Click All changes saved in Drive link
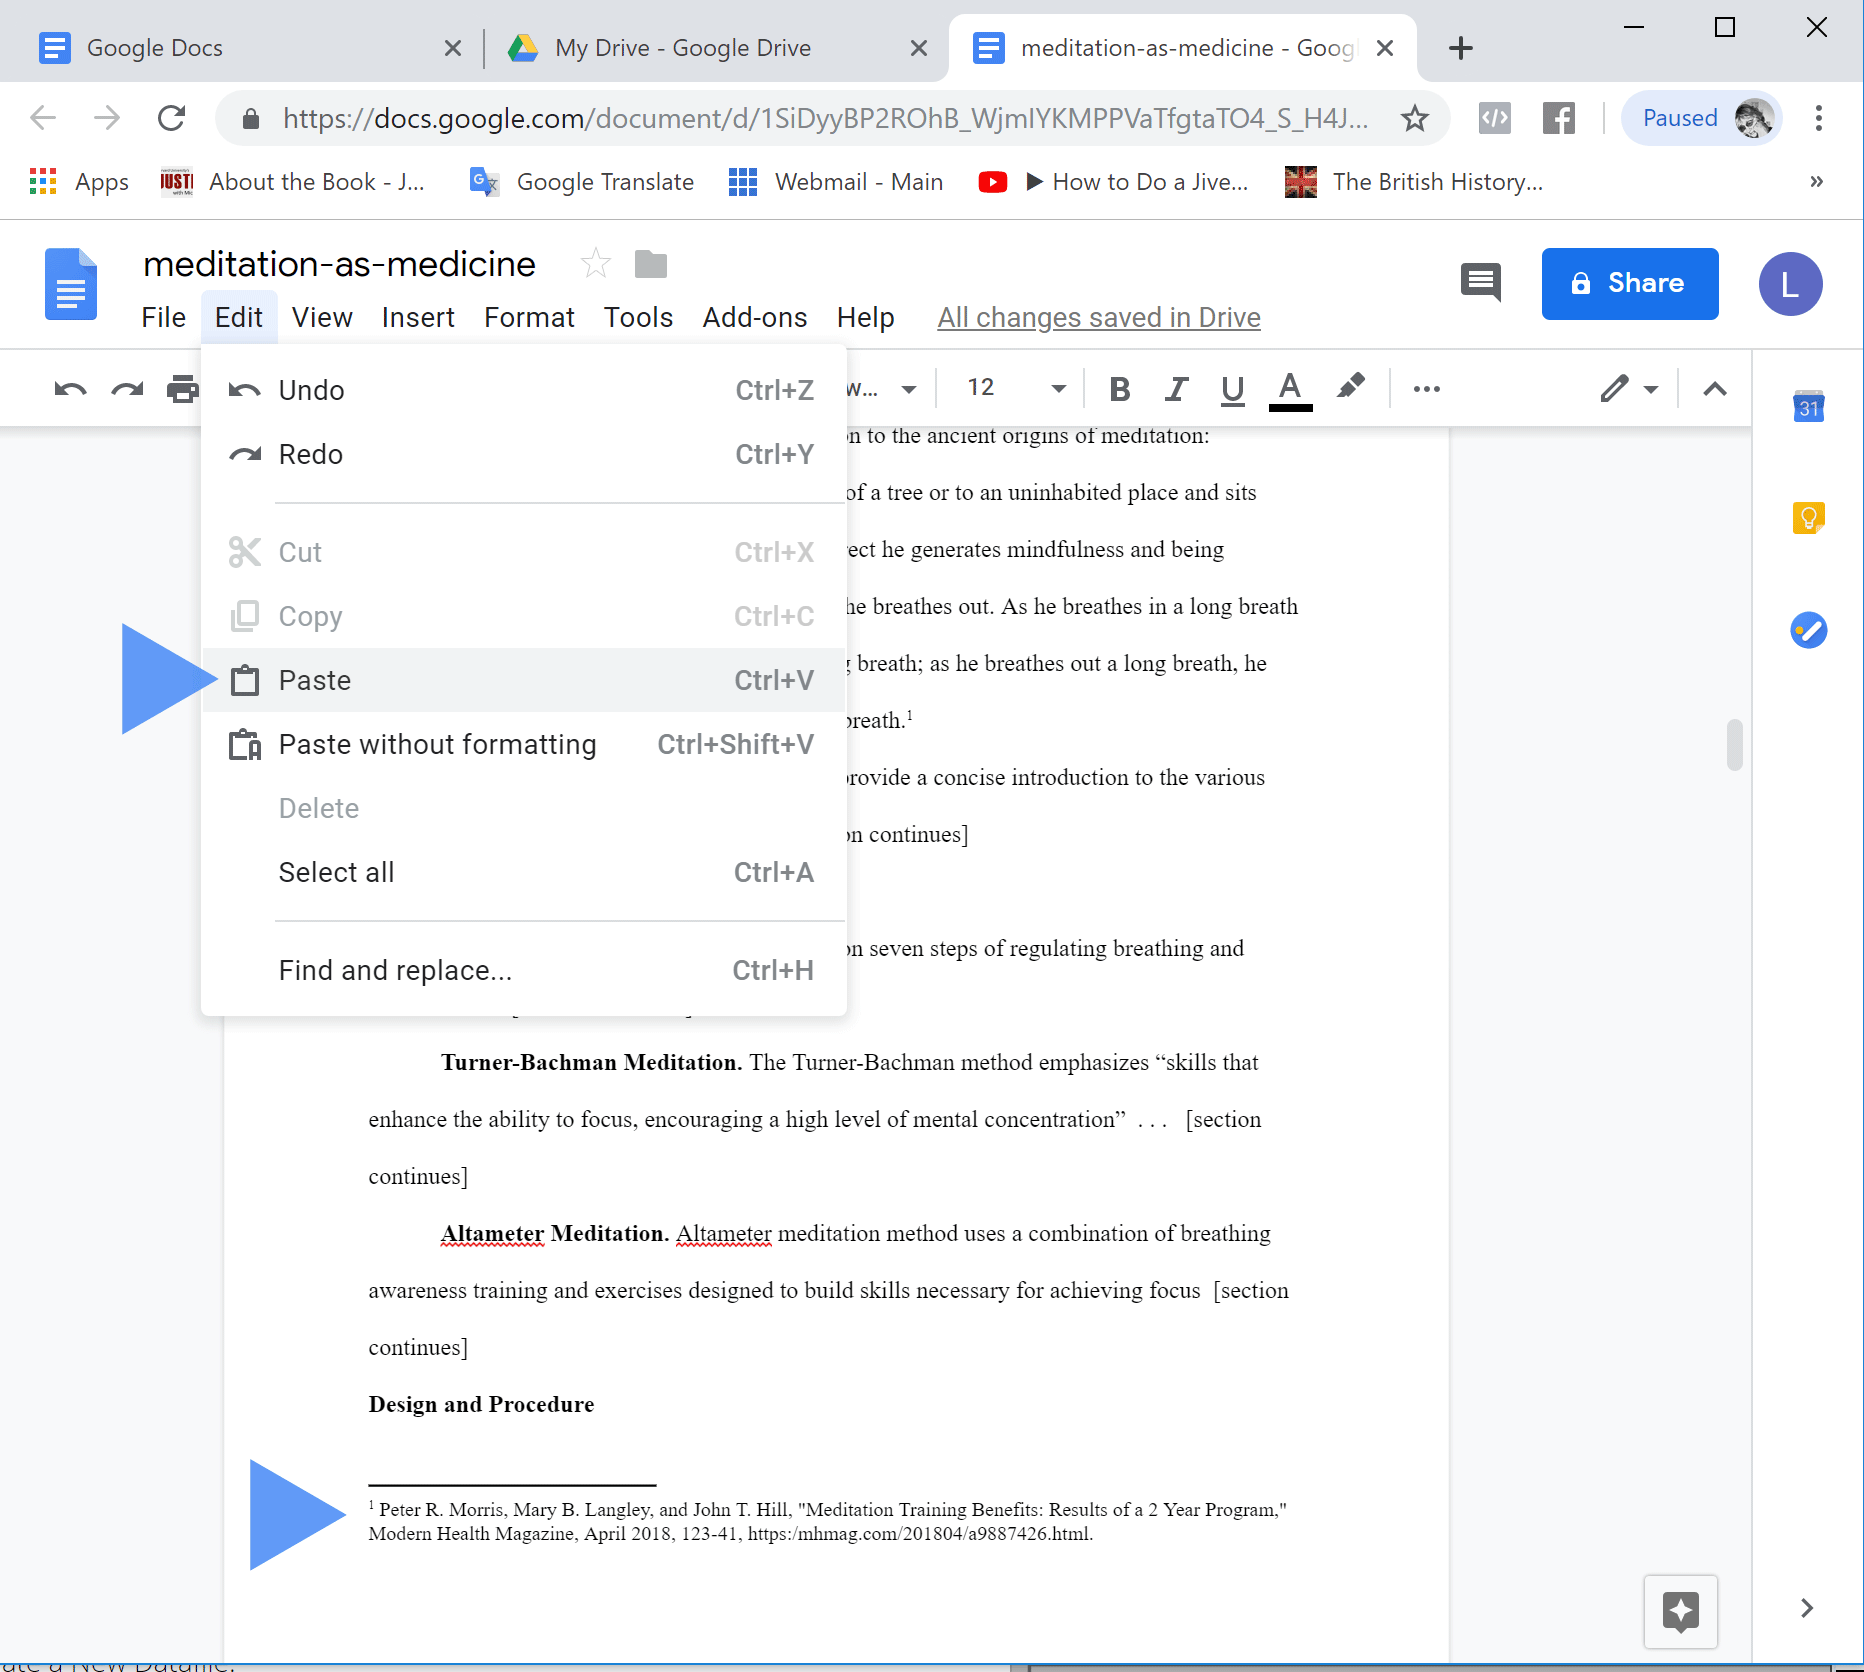 coord(1098,317)
